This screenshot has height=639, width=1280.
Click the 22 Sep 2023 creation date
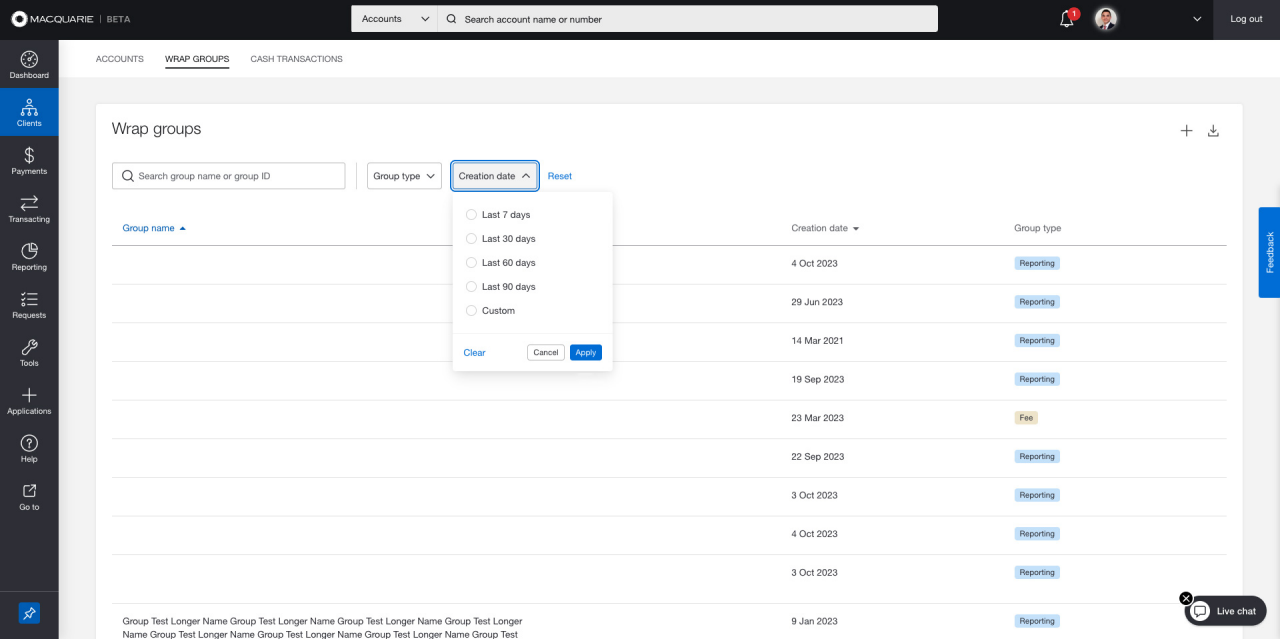tap(818, 457)
